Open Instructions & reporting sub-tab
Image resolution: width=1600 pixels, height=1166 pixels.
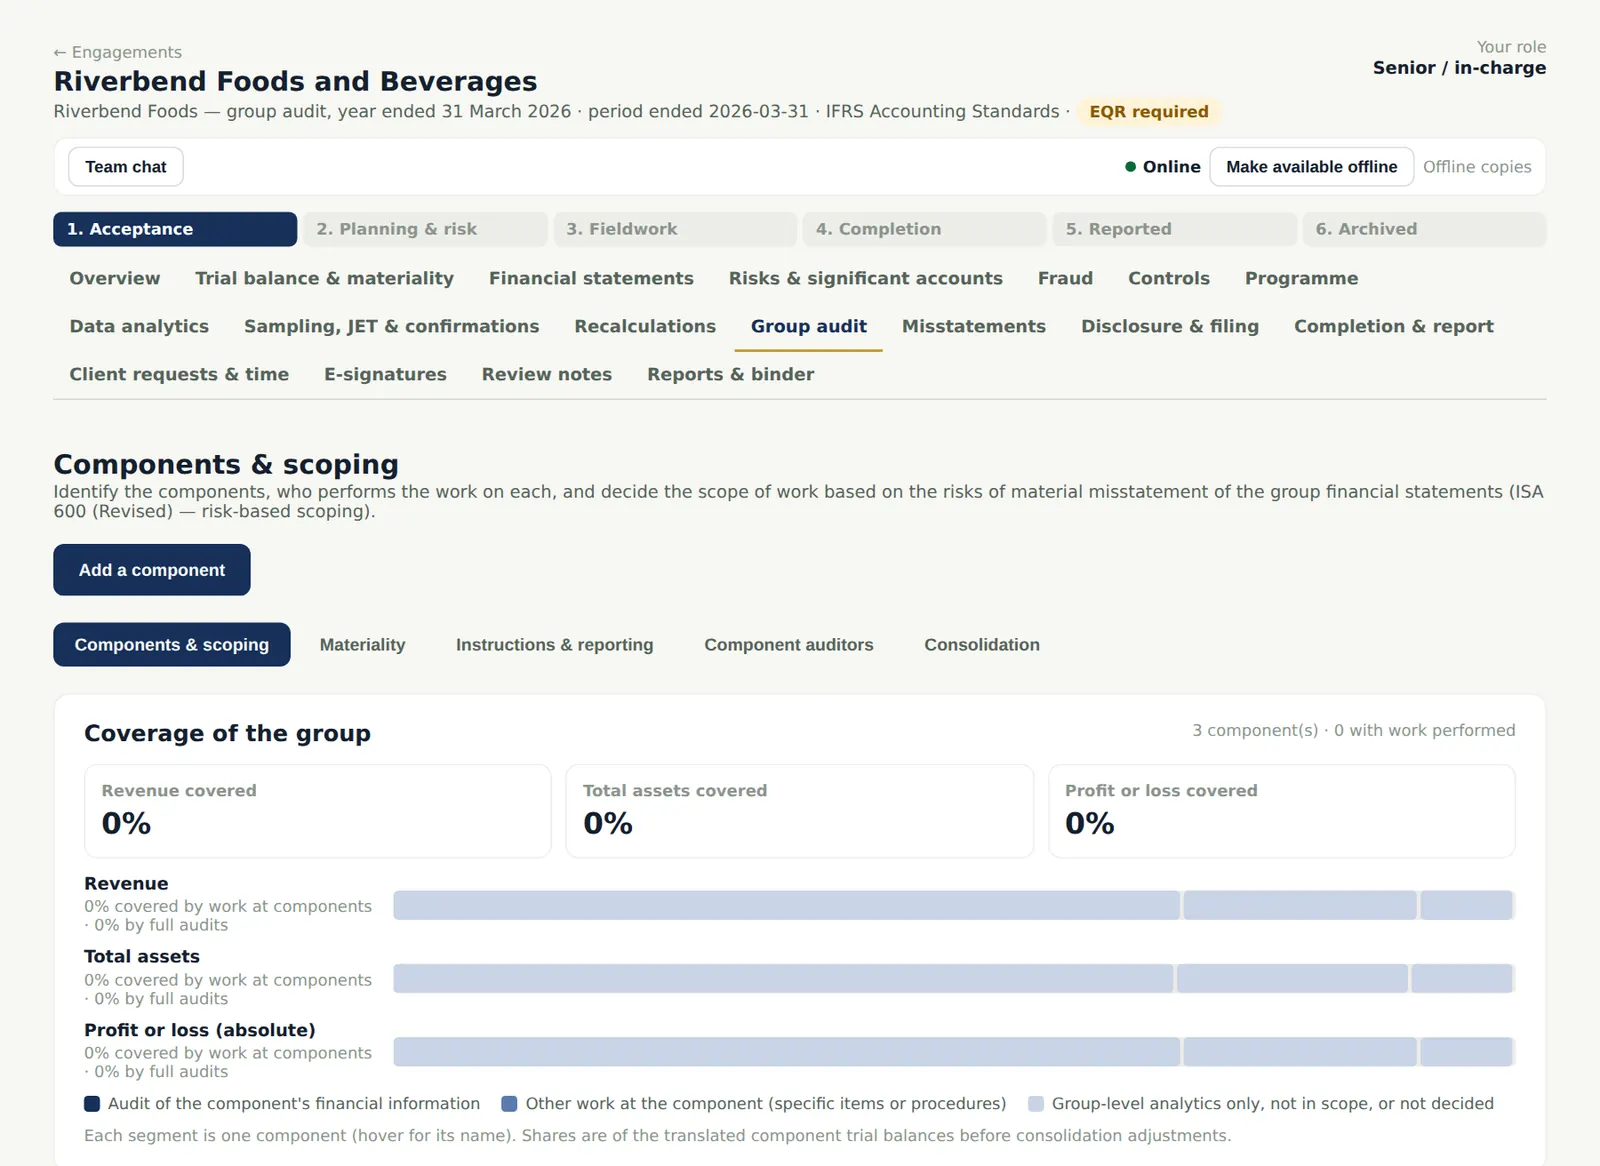pyautogui.click(x=554, y=645)
